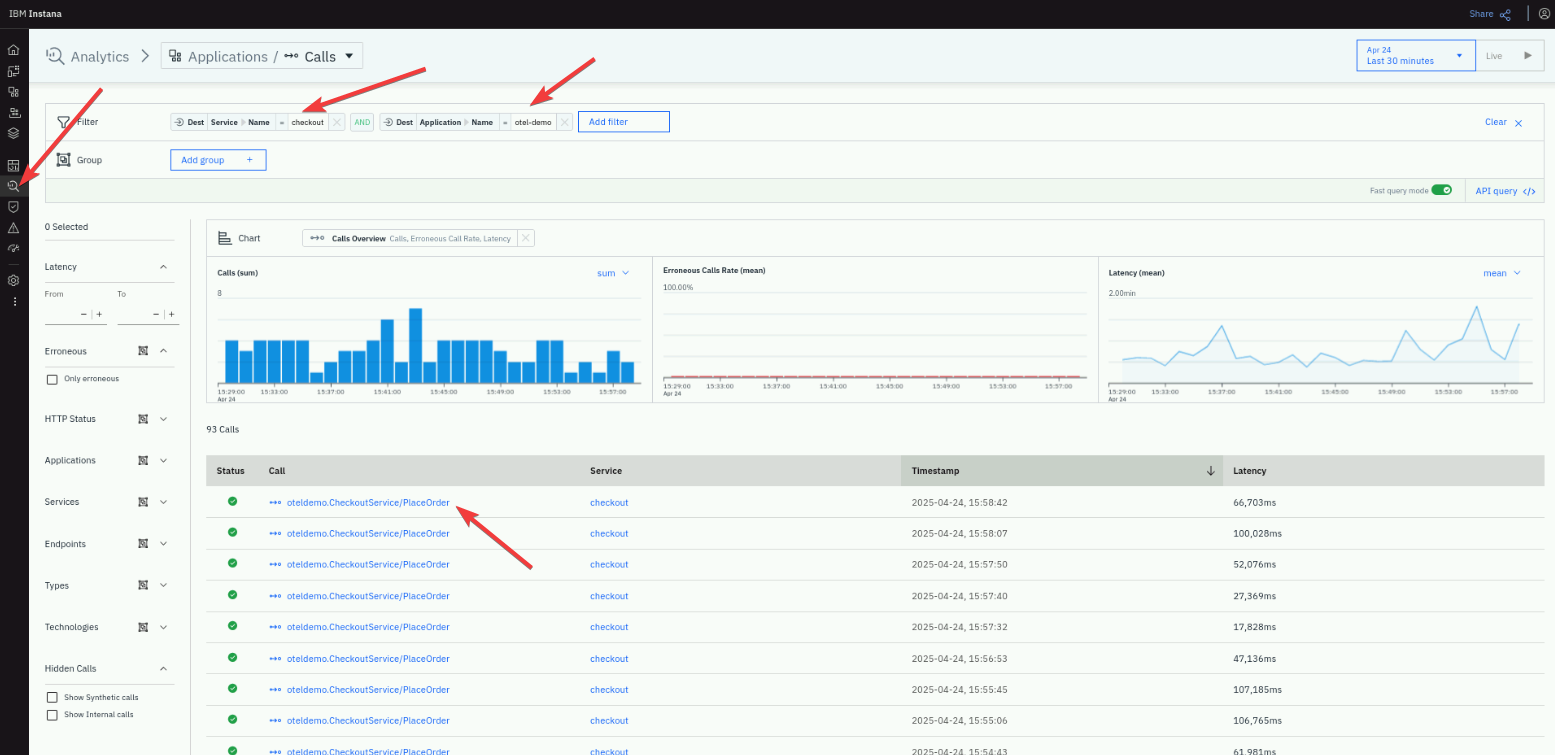Click the 93 Calls count text
1555x755 pixels.
(223, 429)
